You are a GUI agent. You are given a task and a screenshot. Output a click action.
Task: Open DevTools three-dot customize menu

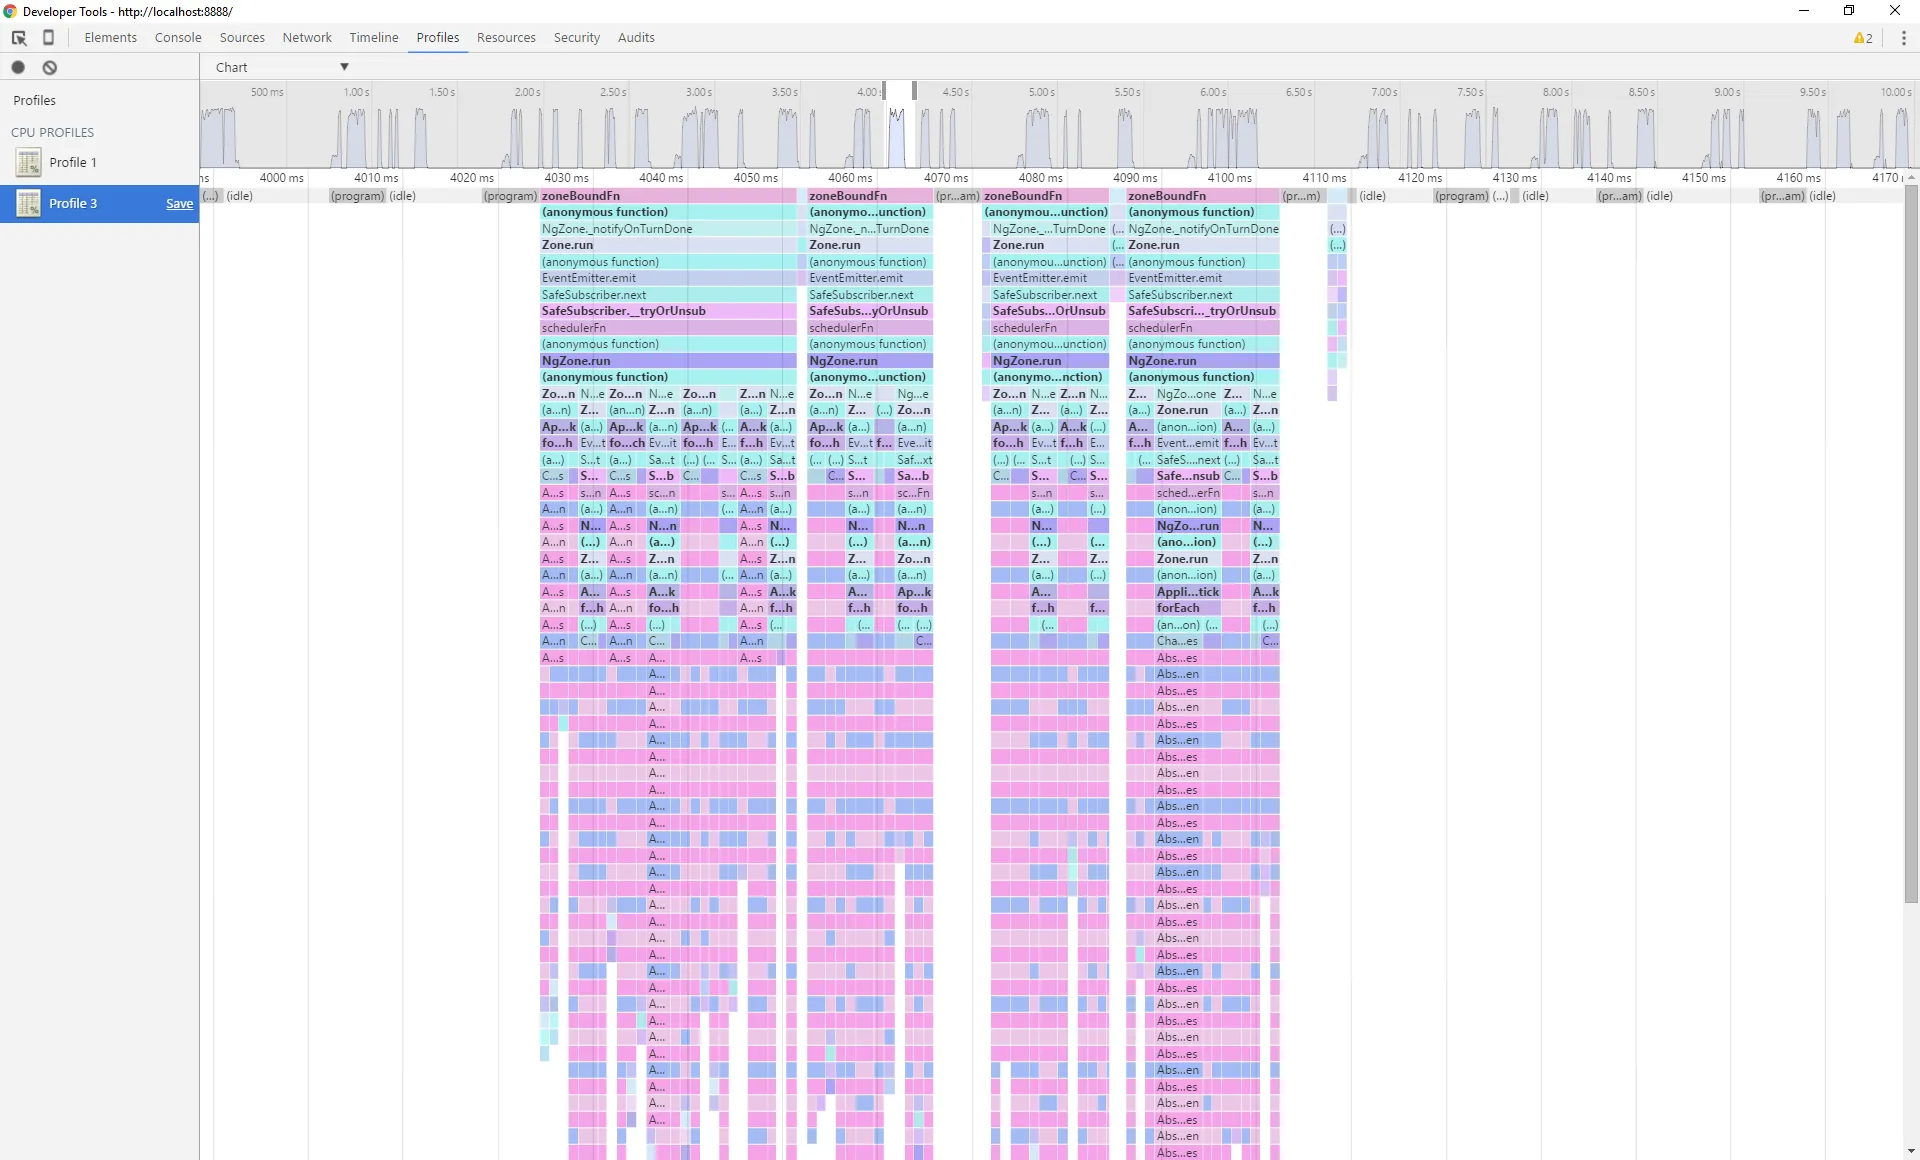[1903, 38]
